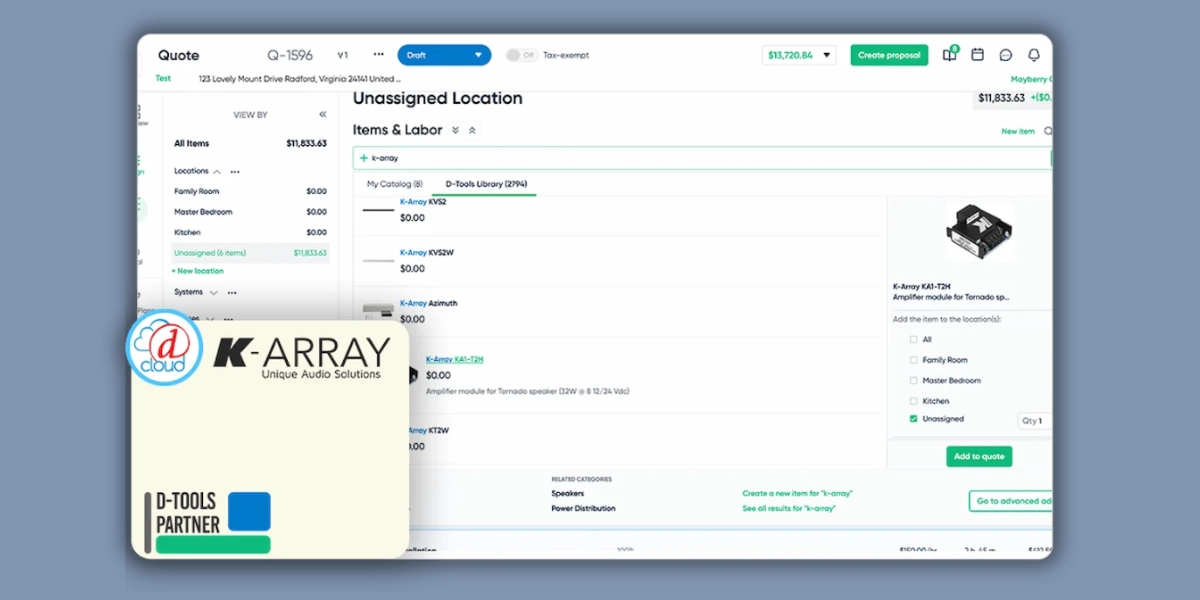
Task: Open the Power Distribution related category
Action: coord(584,508)
